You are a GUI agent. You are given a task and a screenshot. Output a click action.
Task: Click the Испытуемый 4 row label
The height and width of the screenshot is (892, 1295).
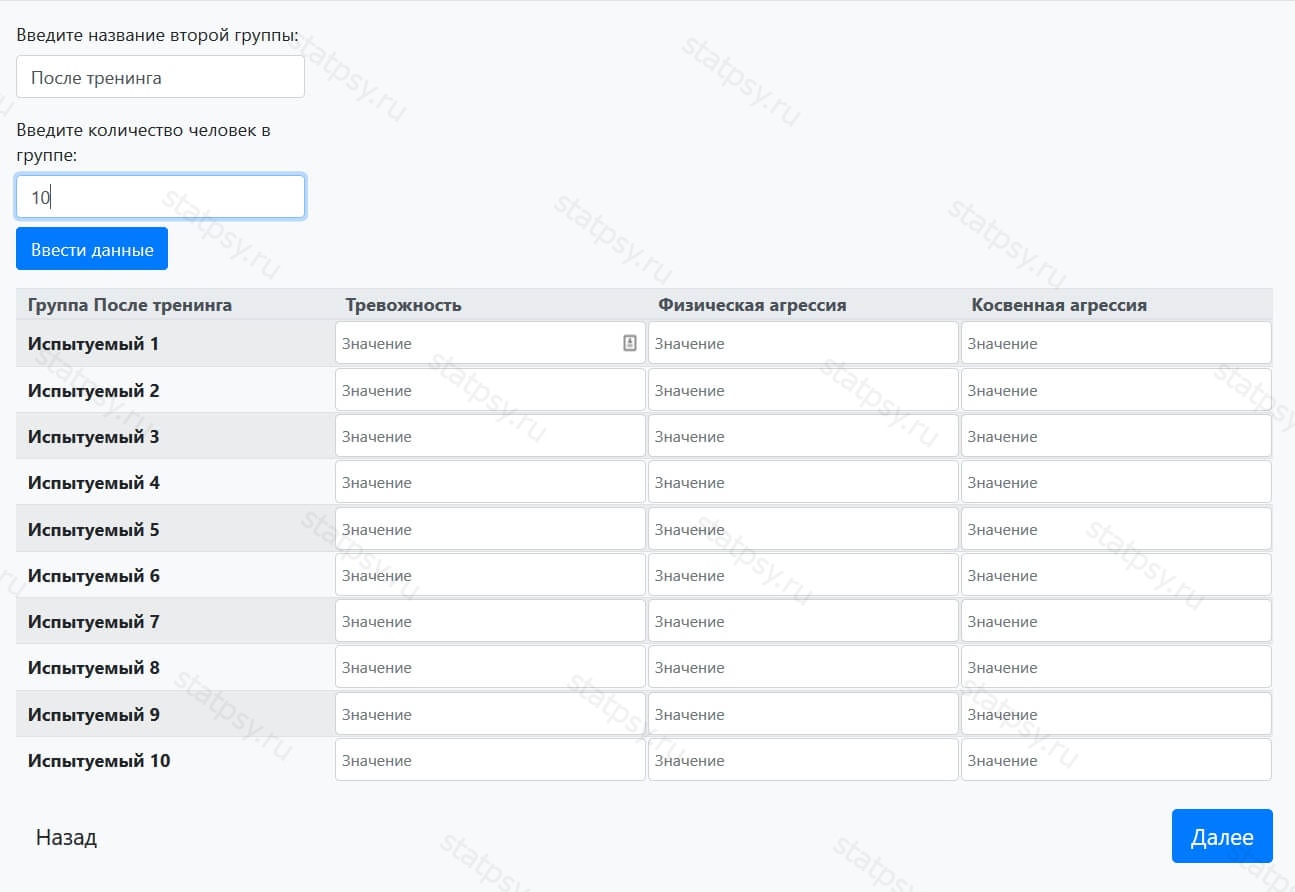93,482
